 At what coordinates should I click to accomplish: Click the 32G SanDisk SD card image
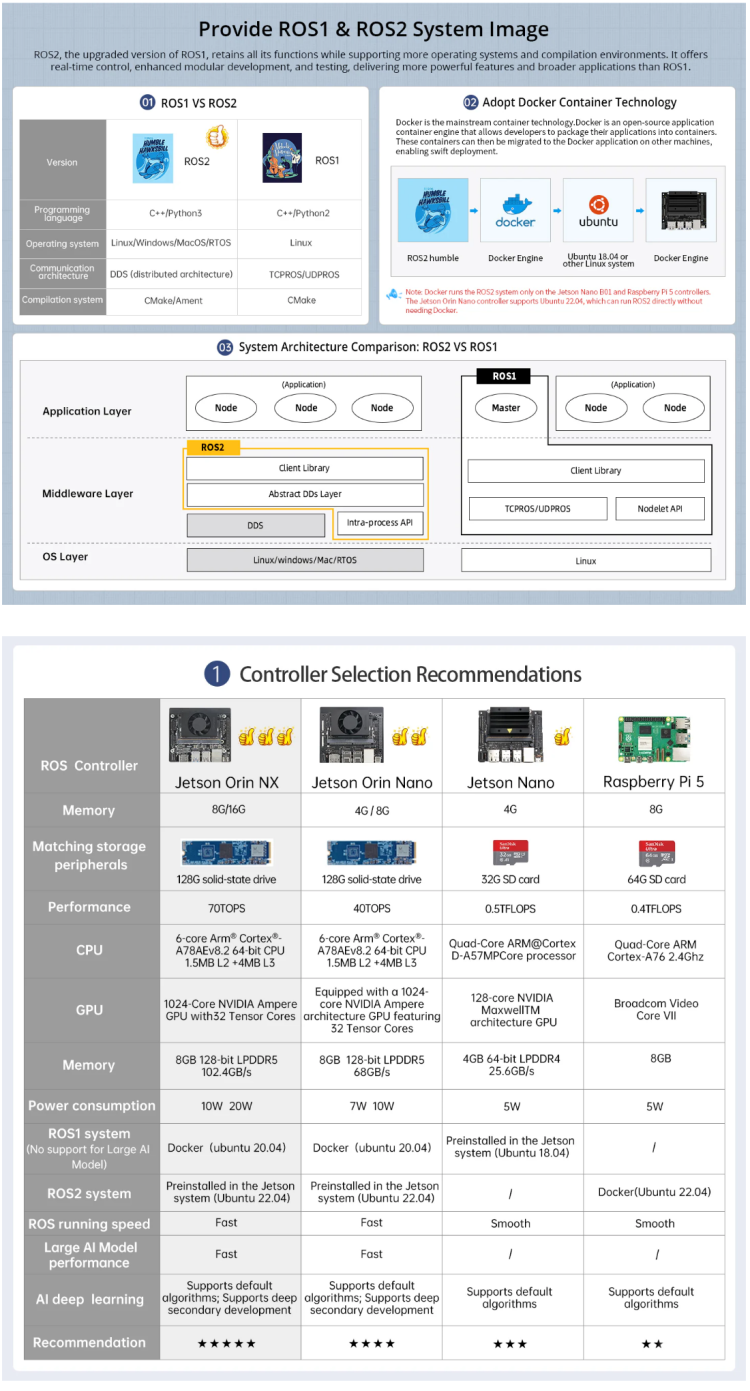511,852
